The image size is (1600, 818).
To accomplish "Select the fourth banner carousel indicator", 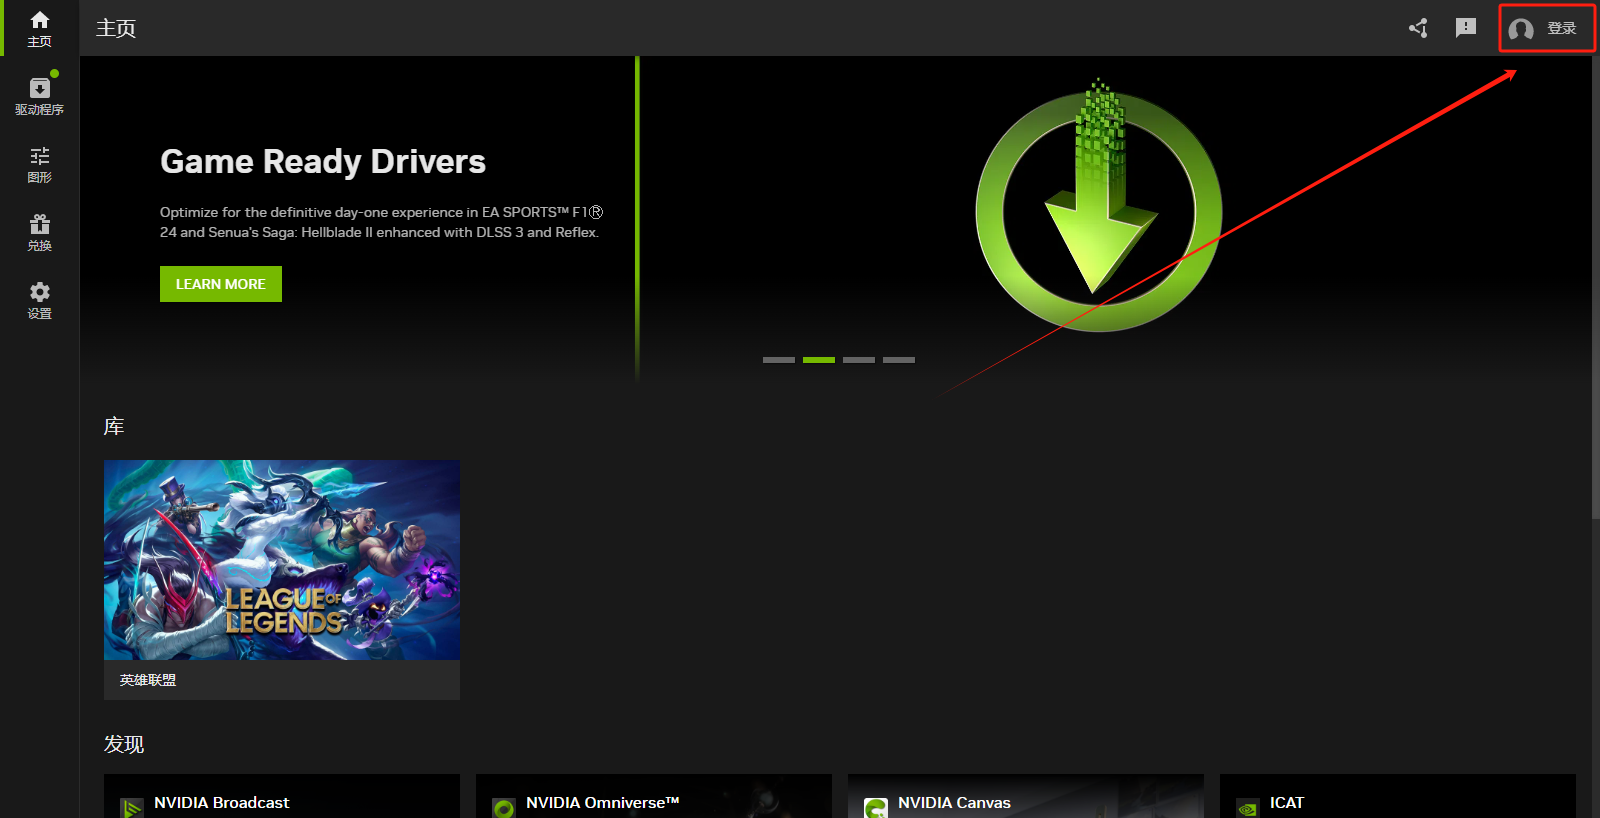I will pyautogui.click(x=899, y=360).
